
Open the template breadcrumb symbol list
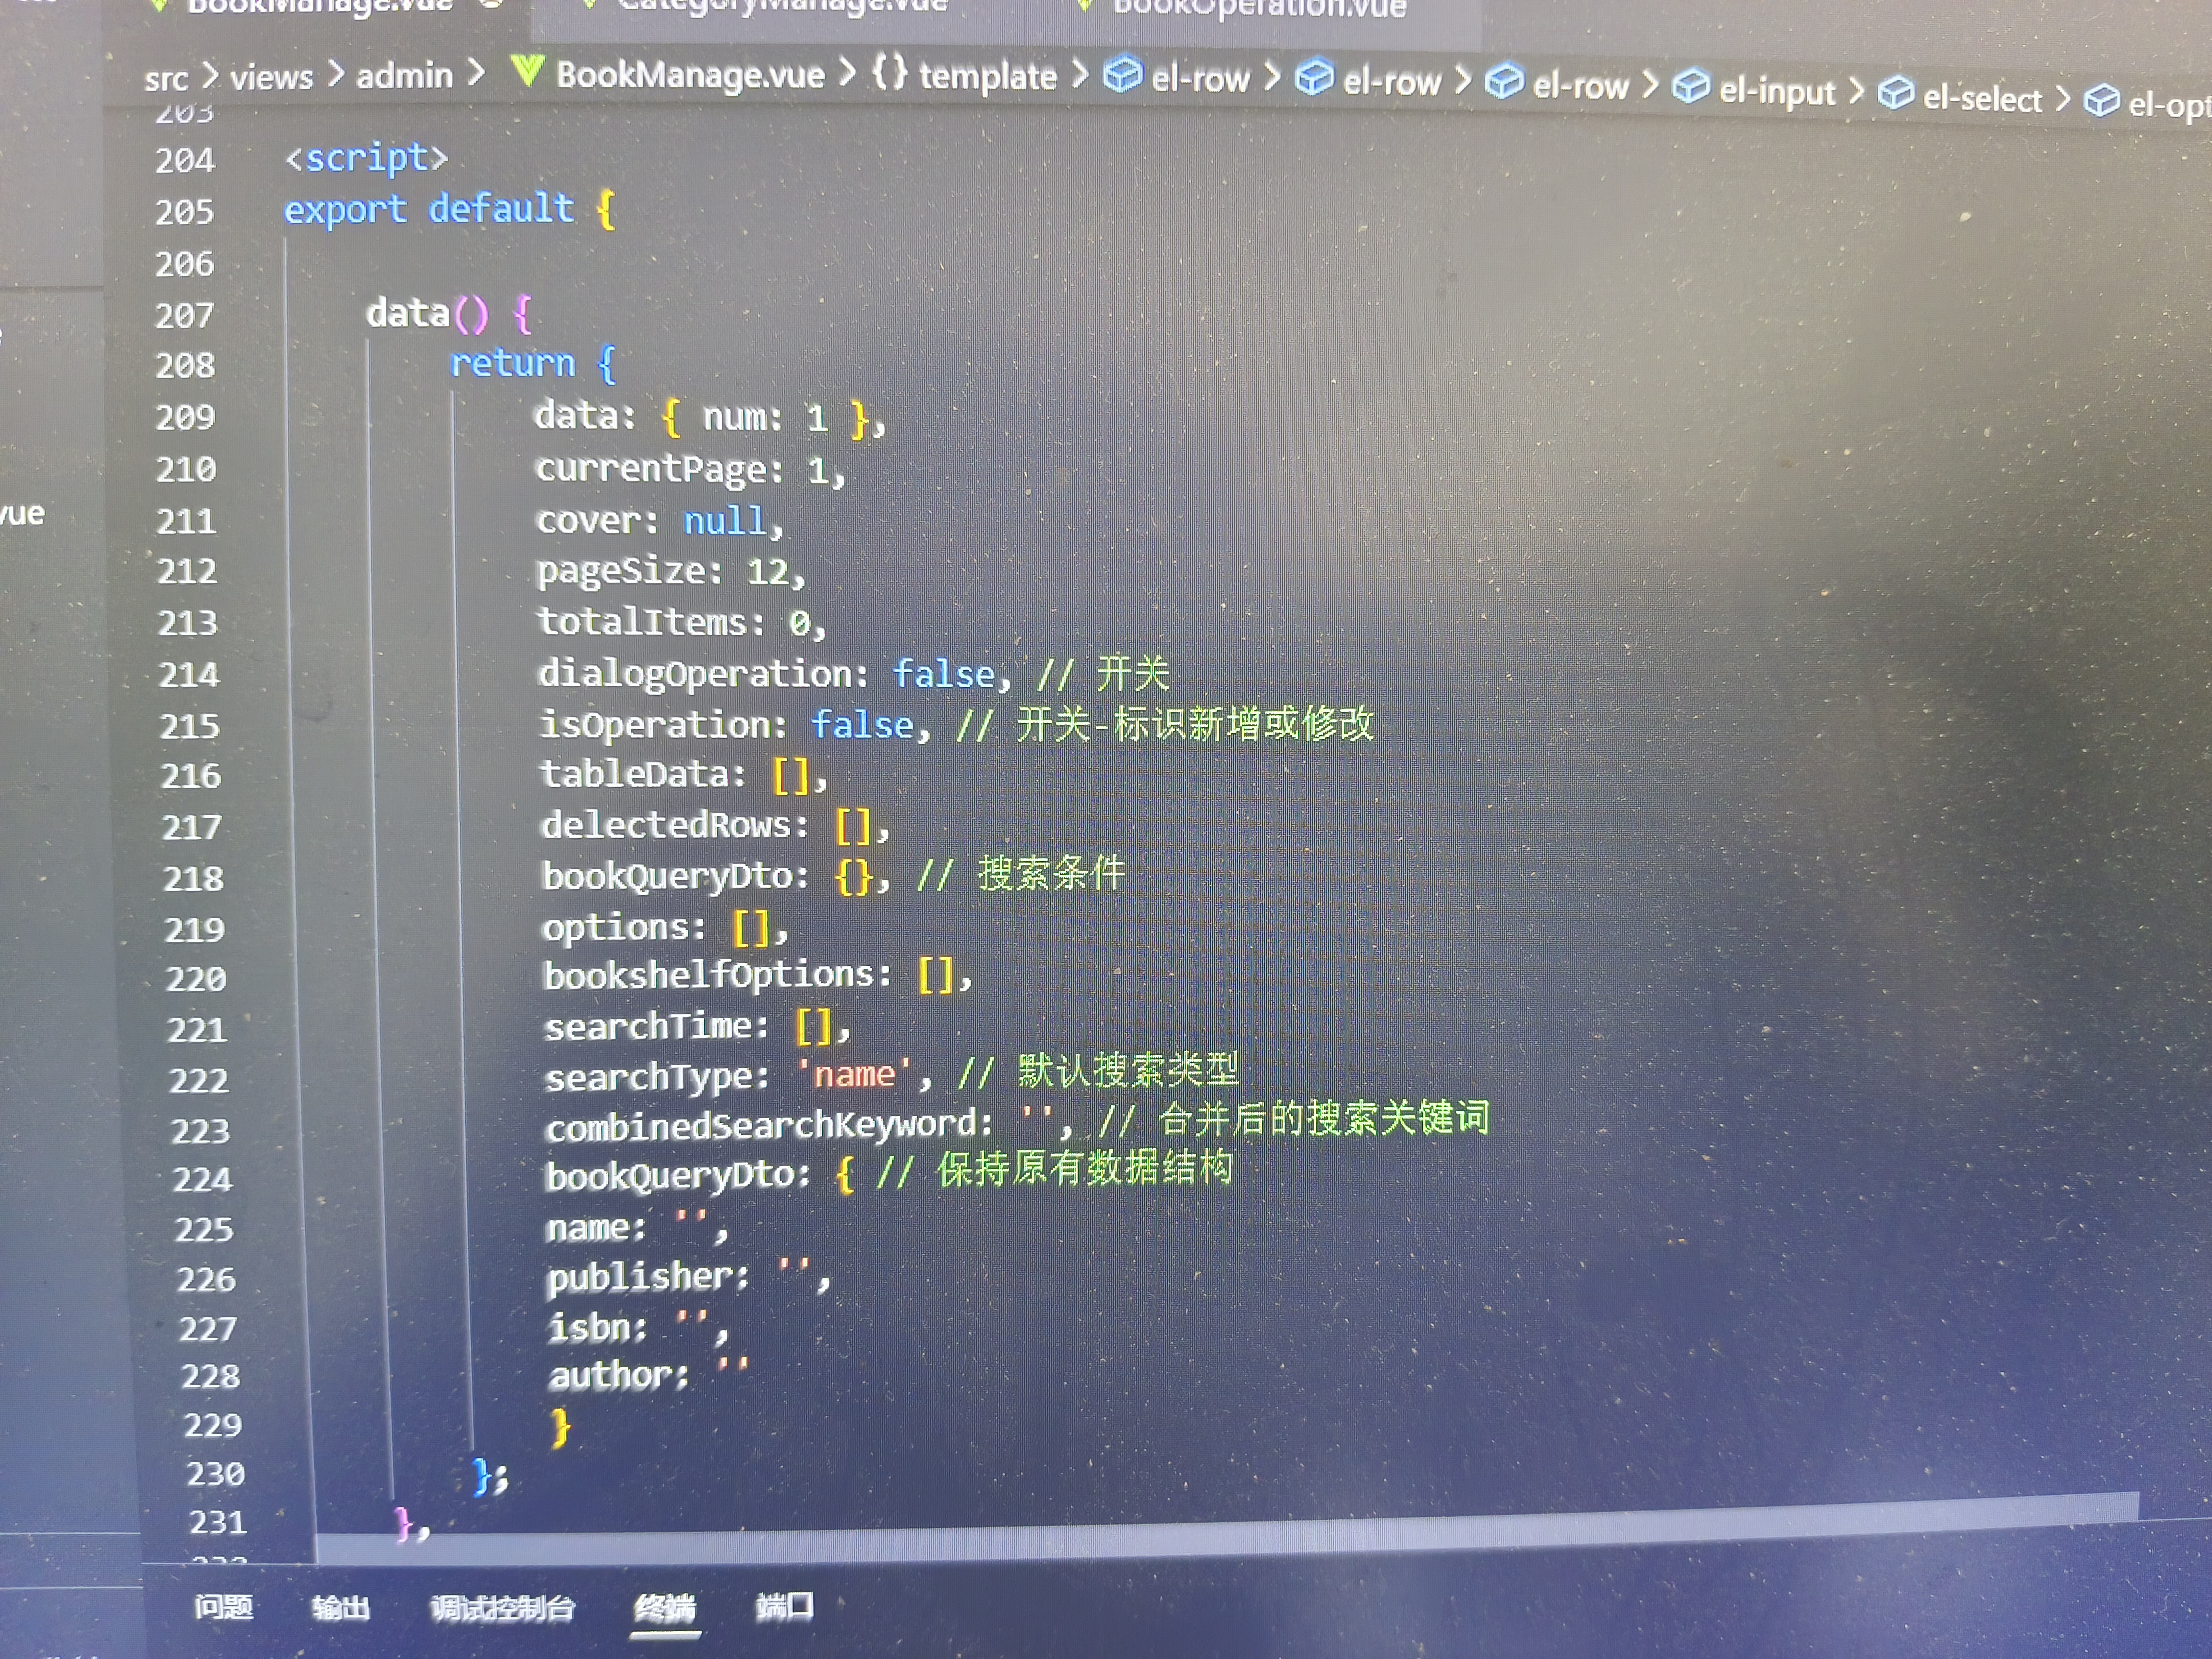click(x=987, y=76)
